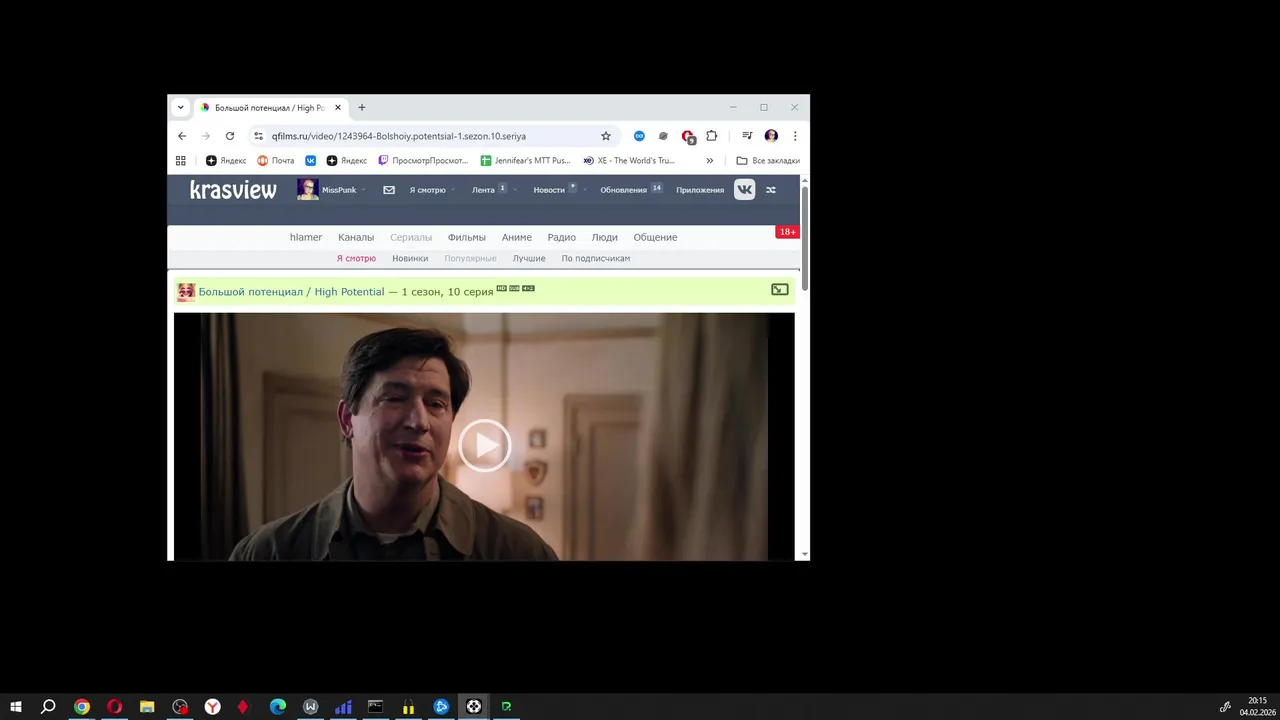The height and width of the screenshot is (720, 1280).
Task: Open the Chrome three-dot menu
Action: (x=795, y=136)
